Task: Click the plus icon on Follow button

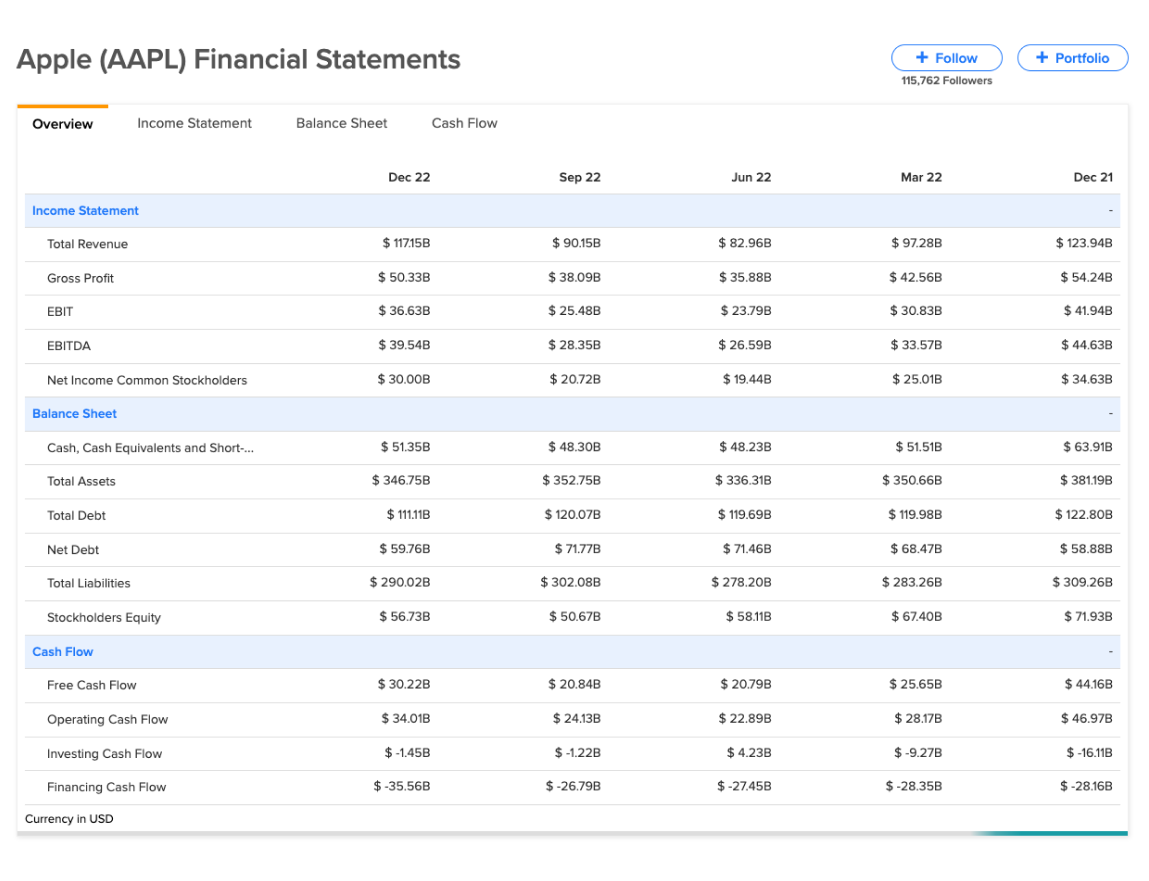Action: coord(922,57)
